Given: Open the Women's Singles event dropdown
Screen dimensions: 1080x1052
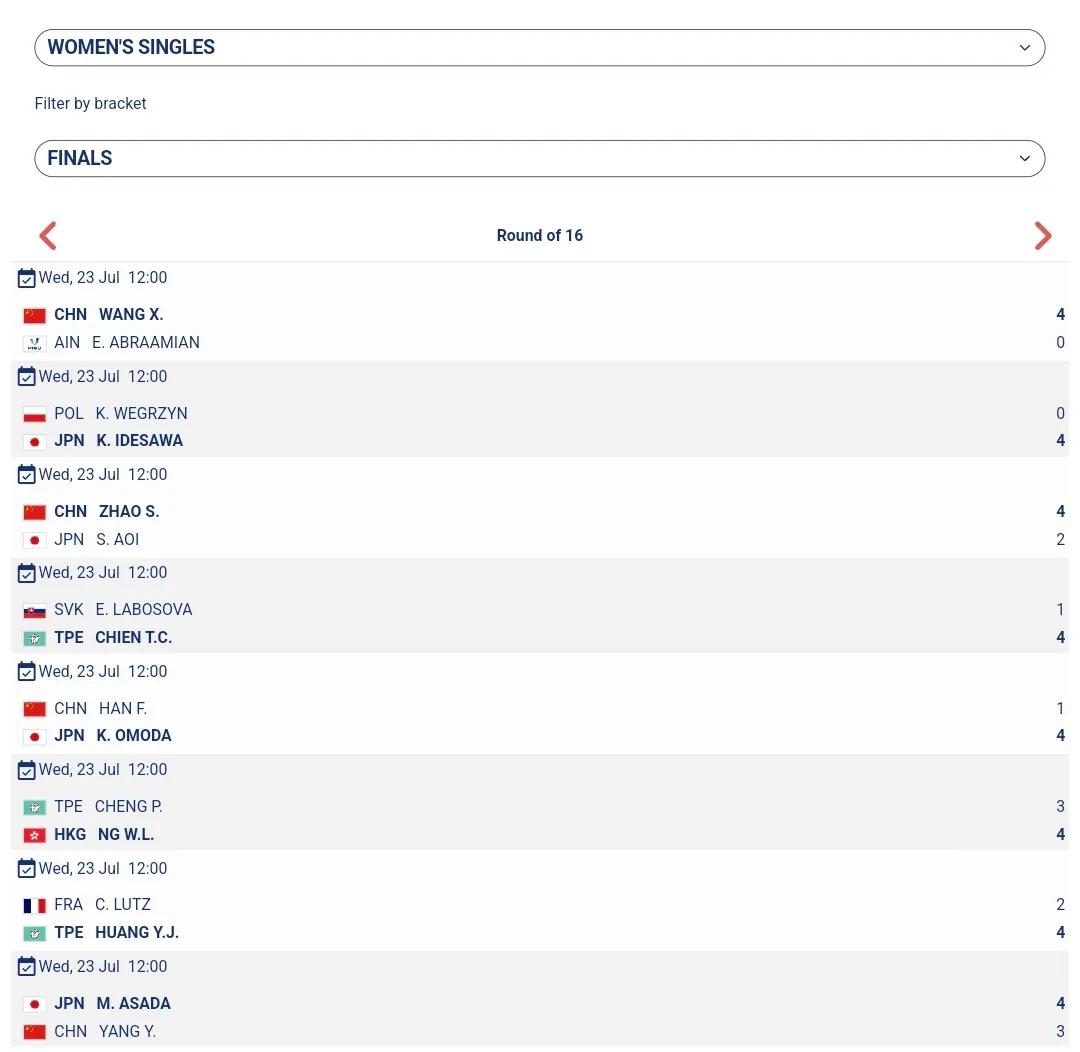Looking at the screenshot, I should [x=539, y=48].
